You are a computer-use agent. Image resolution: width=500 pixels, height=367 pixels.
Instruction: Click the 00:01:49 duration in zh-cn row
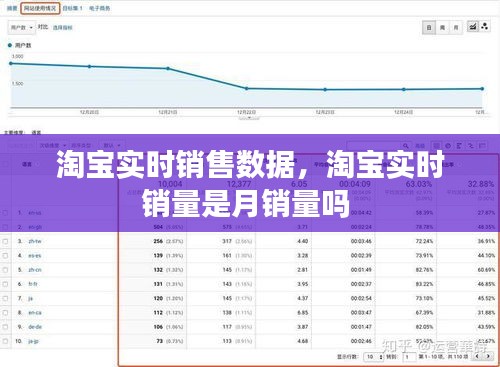coord(361,270)
